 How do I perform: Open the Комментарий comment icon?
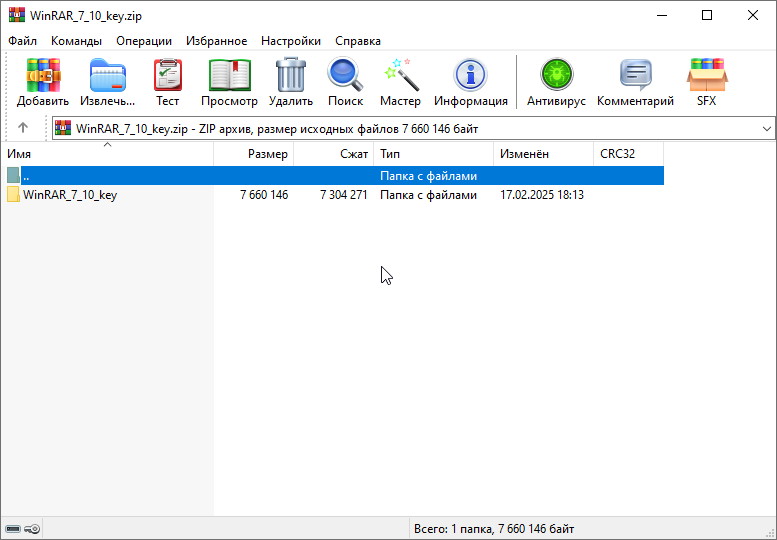tap(636, 75)
